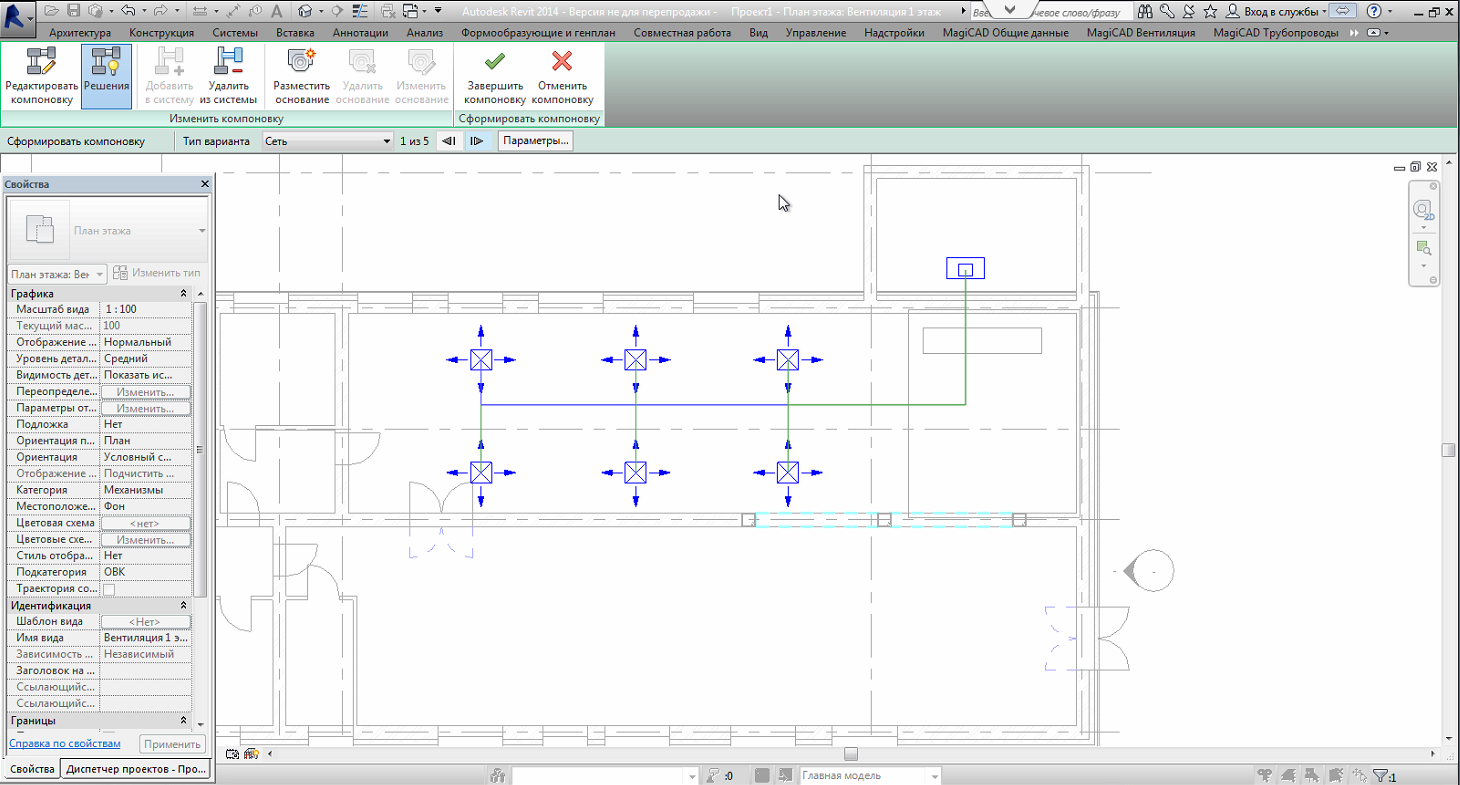Image resolution: width=1460 pixels, height=785 pixels.
Task: Click the Цветовая схема <нет> button
Action: pos(145,524)
